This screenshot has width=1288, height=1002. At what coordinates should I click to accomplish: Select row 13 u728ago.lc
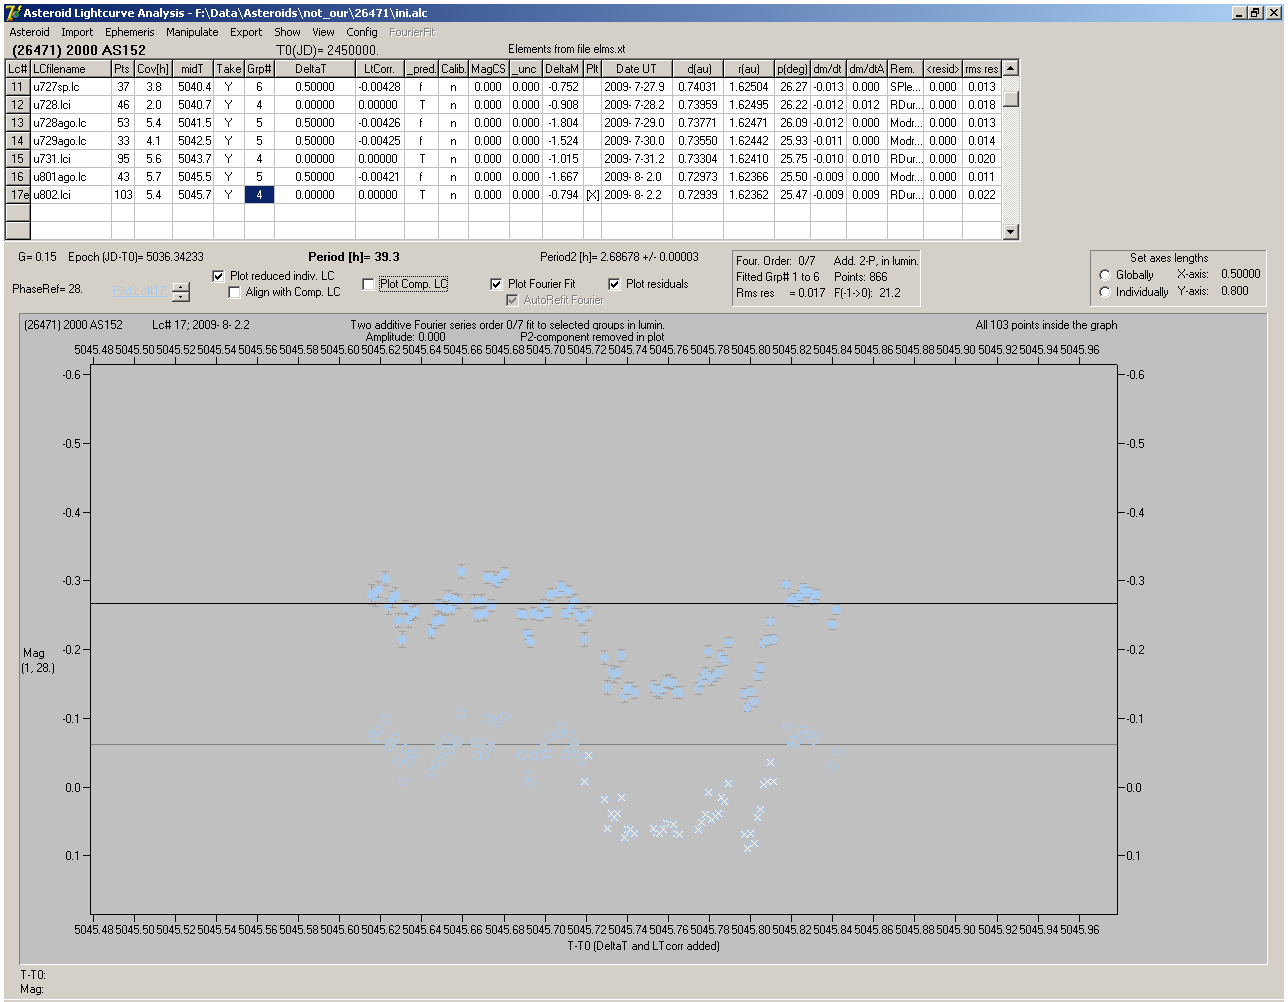tap(502, 123)
